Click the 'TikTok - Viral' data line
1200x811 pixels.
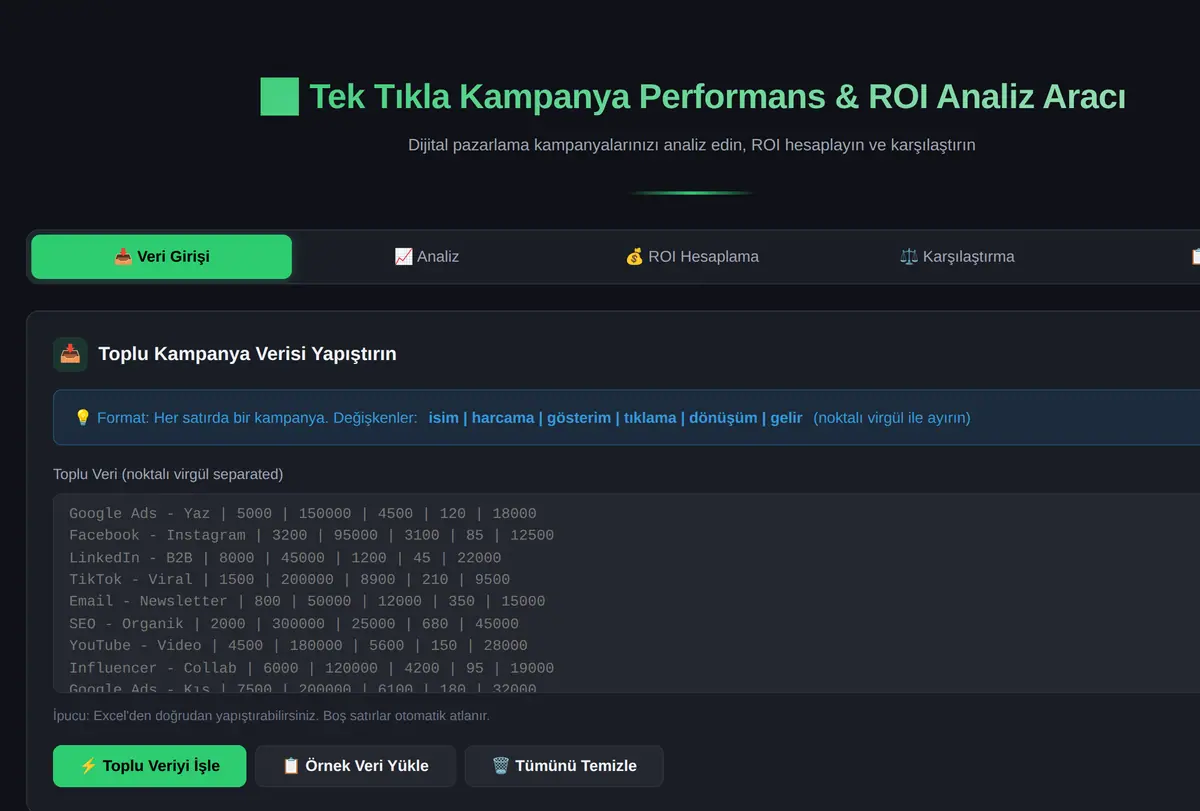[289, 579]
